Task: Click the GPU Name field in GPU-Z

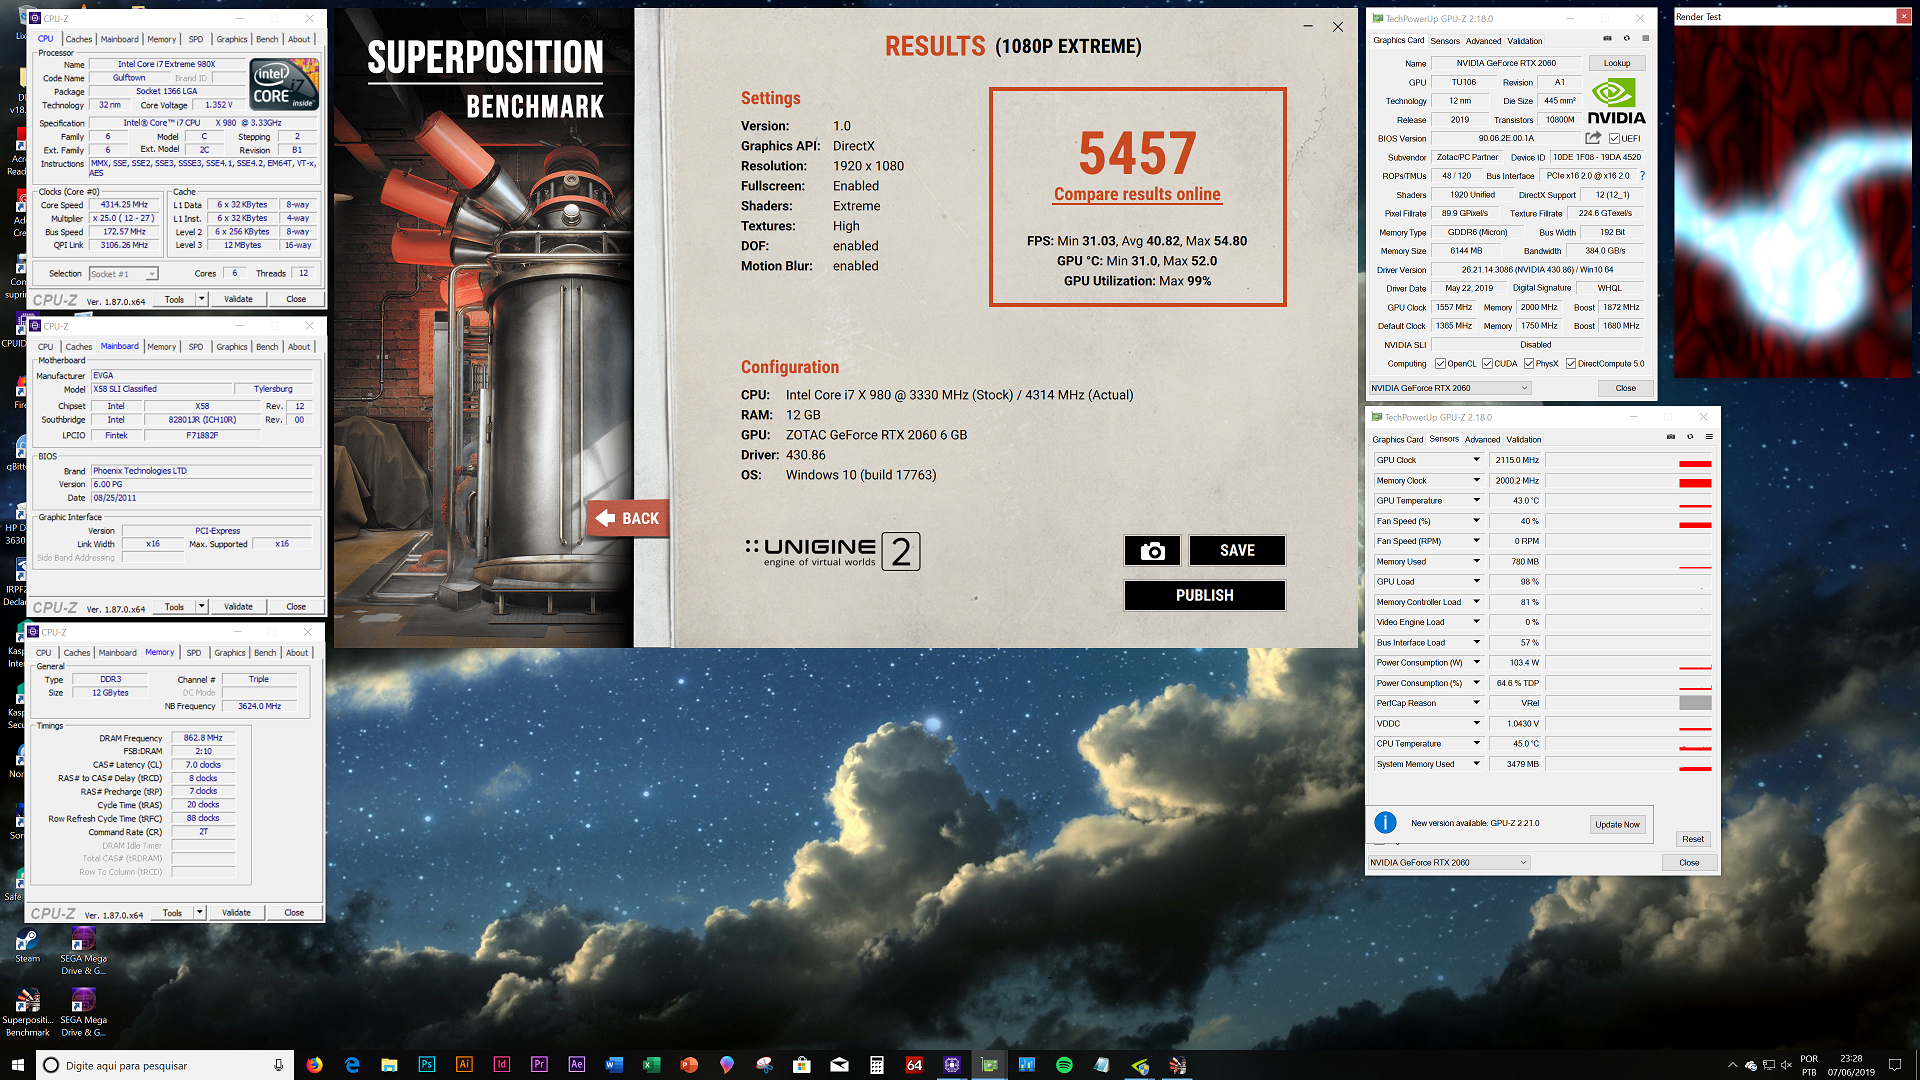Action: (x=1506, y=63)
